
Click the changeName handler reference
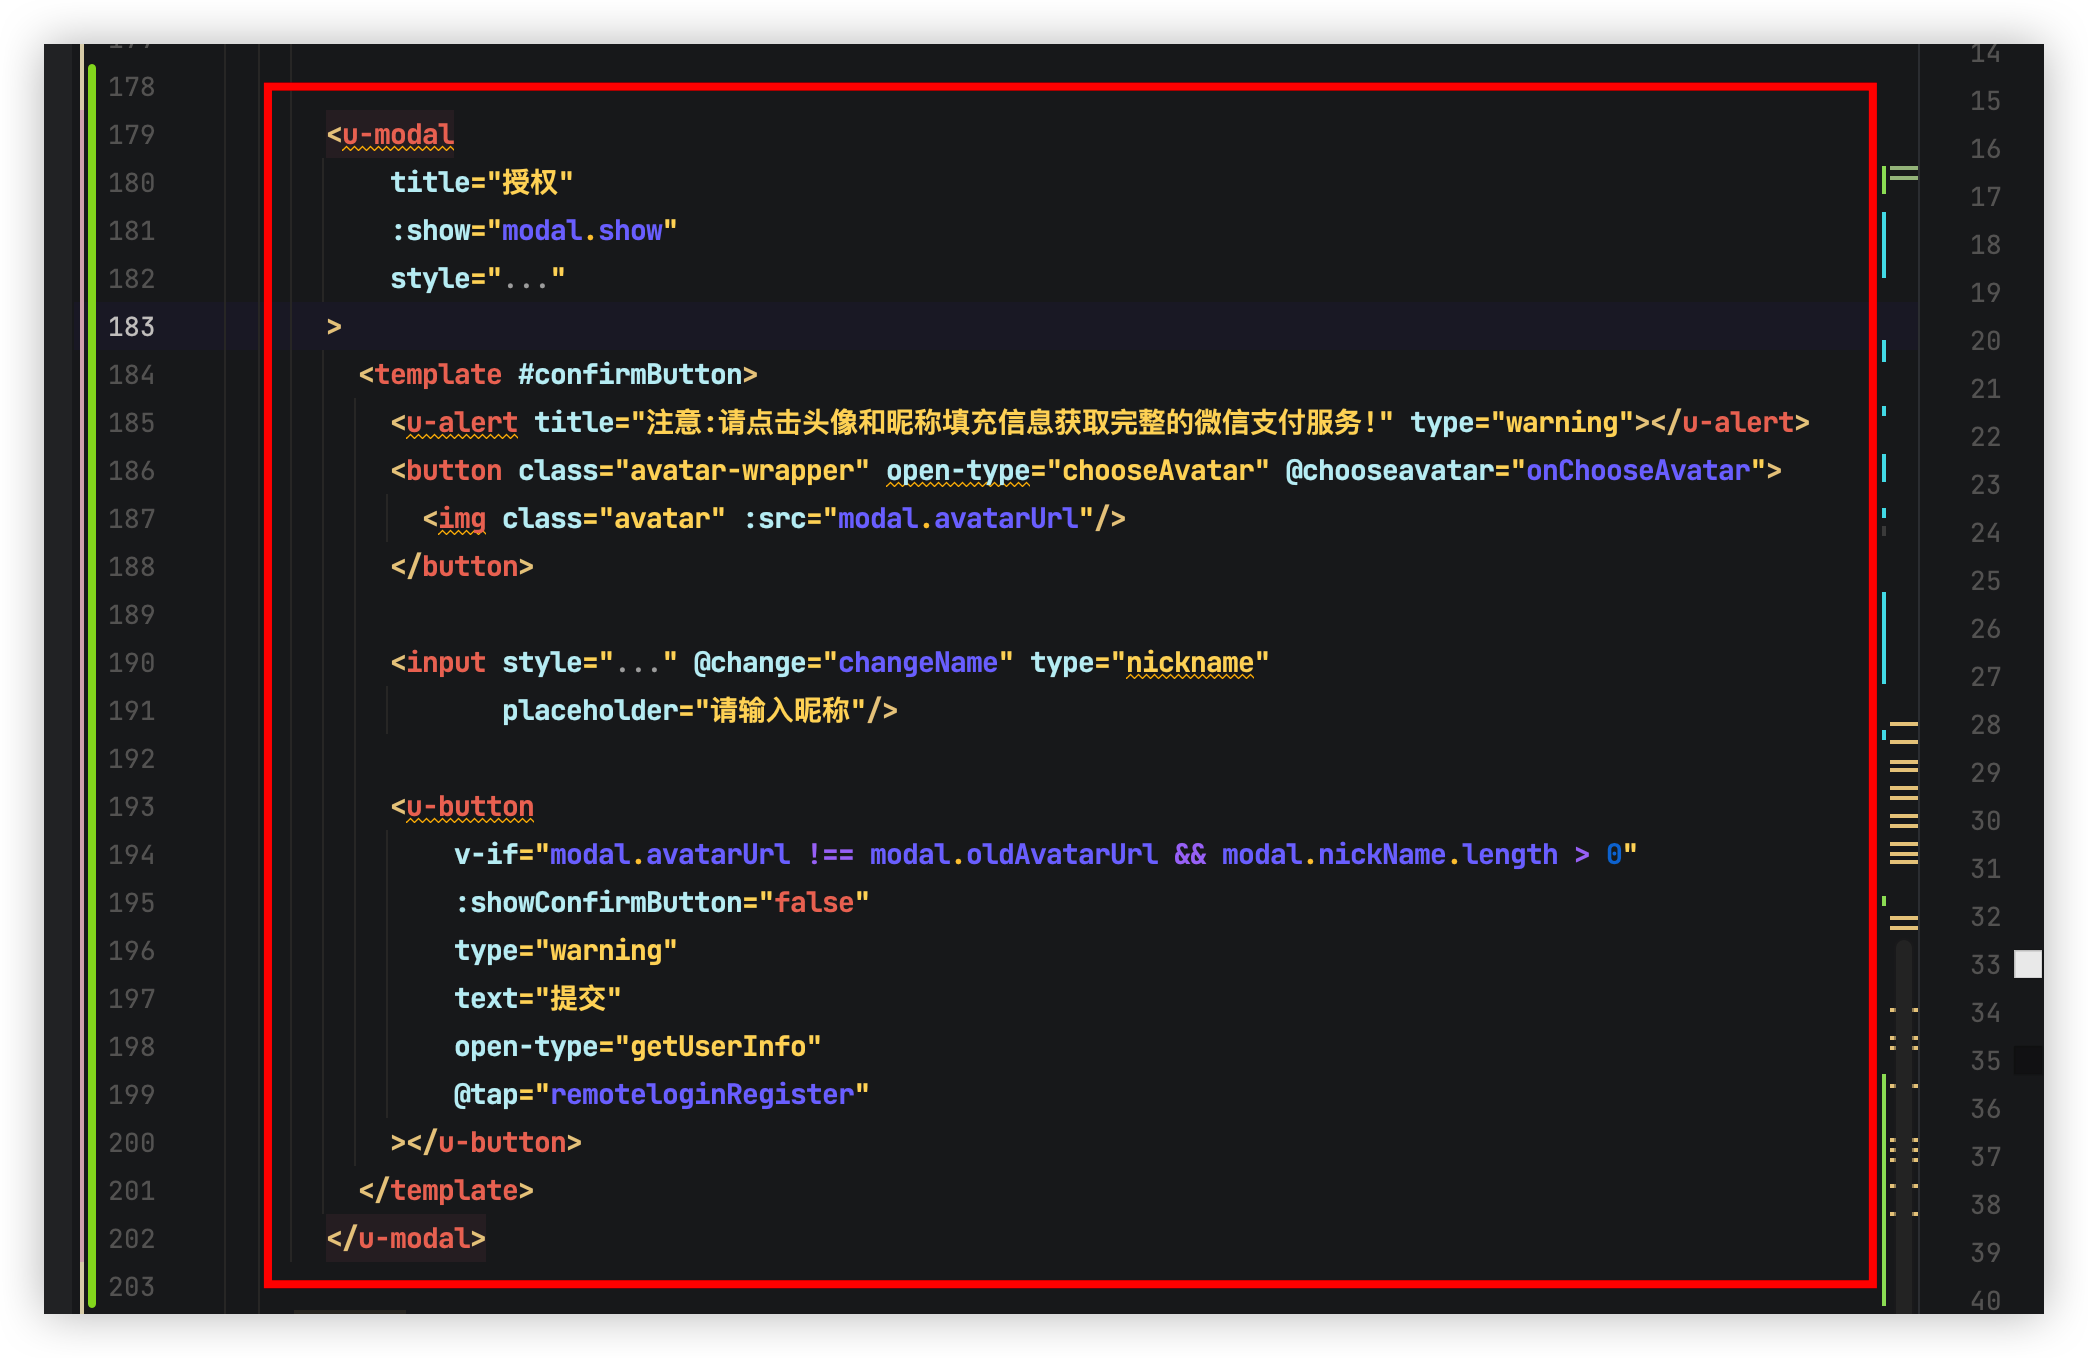tap(917, 663)
